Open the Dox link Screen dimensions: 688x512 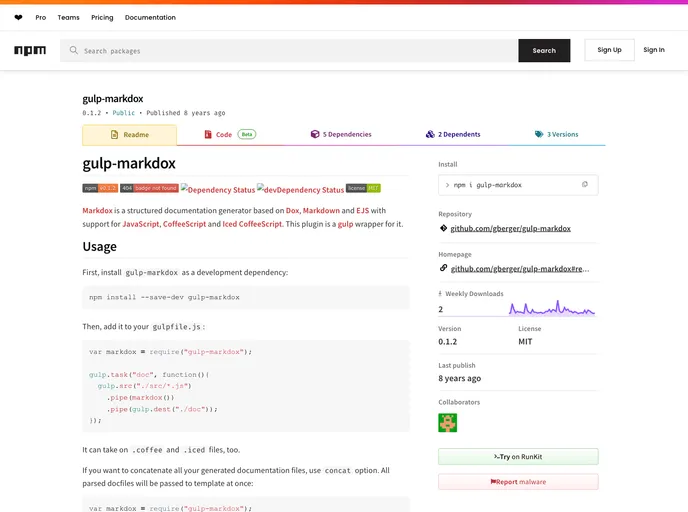point(292,211)
